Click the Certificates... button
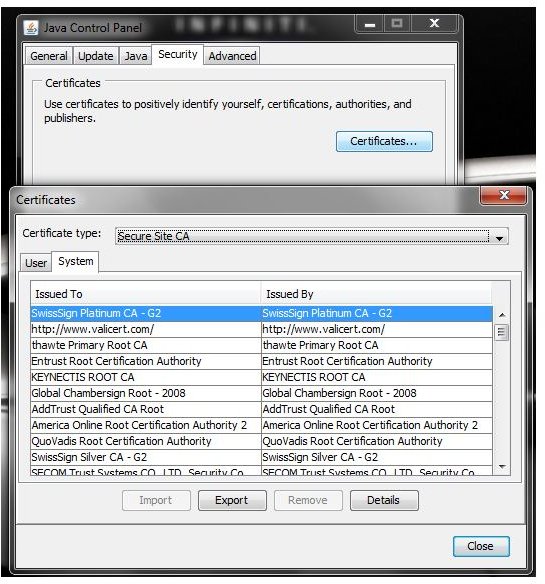The width and height of the screenshot is (545, 584). pyautogui.click(x=384, y=141)
